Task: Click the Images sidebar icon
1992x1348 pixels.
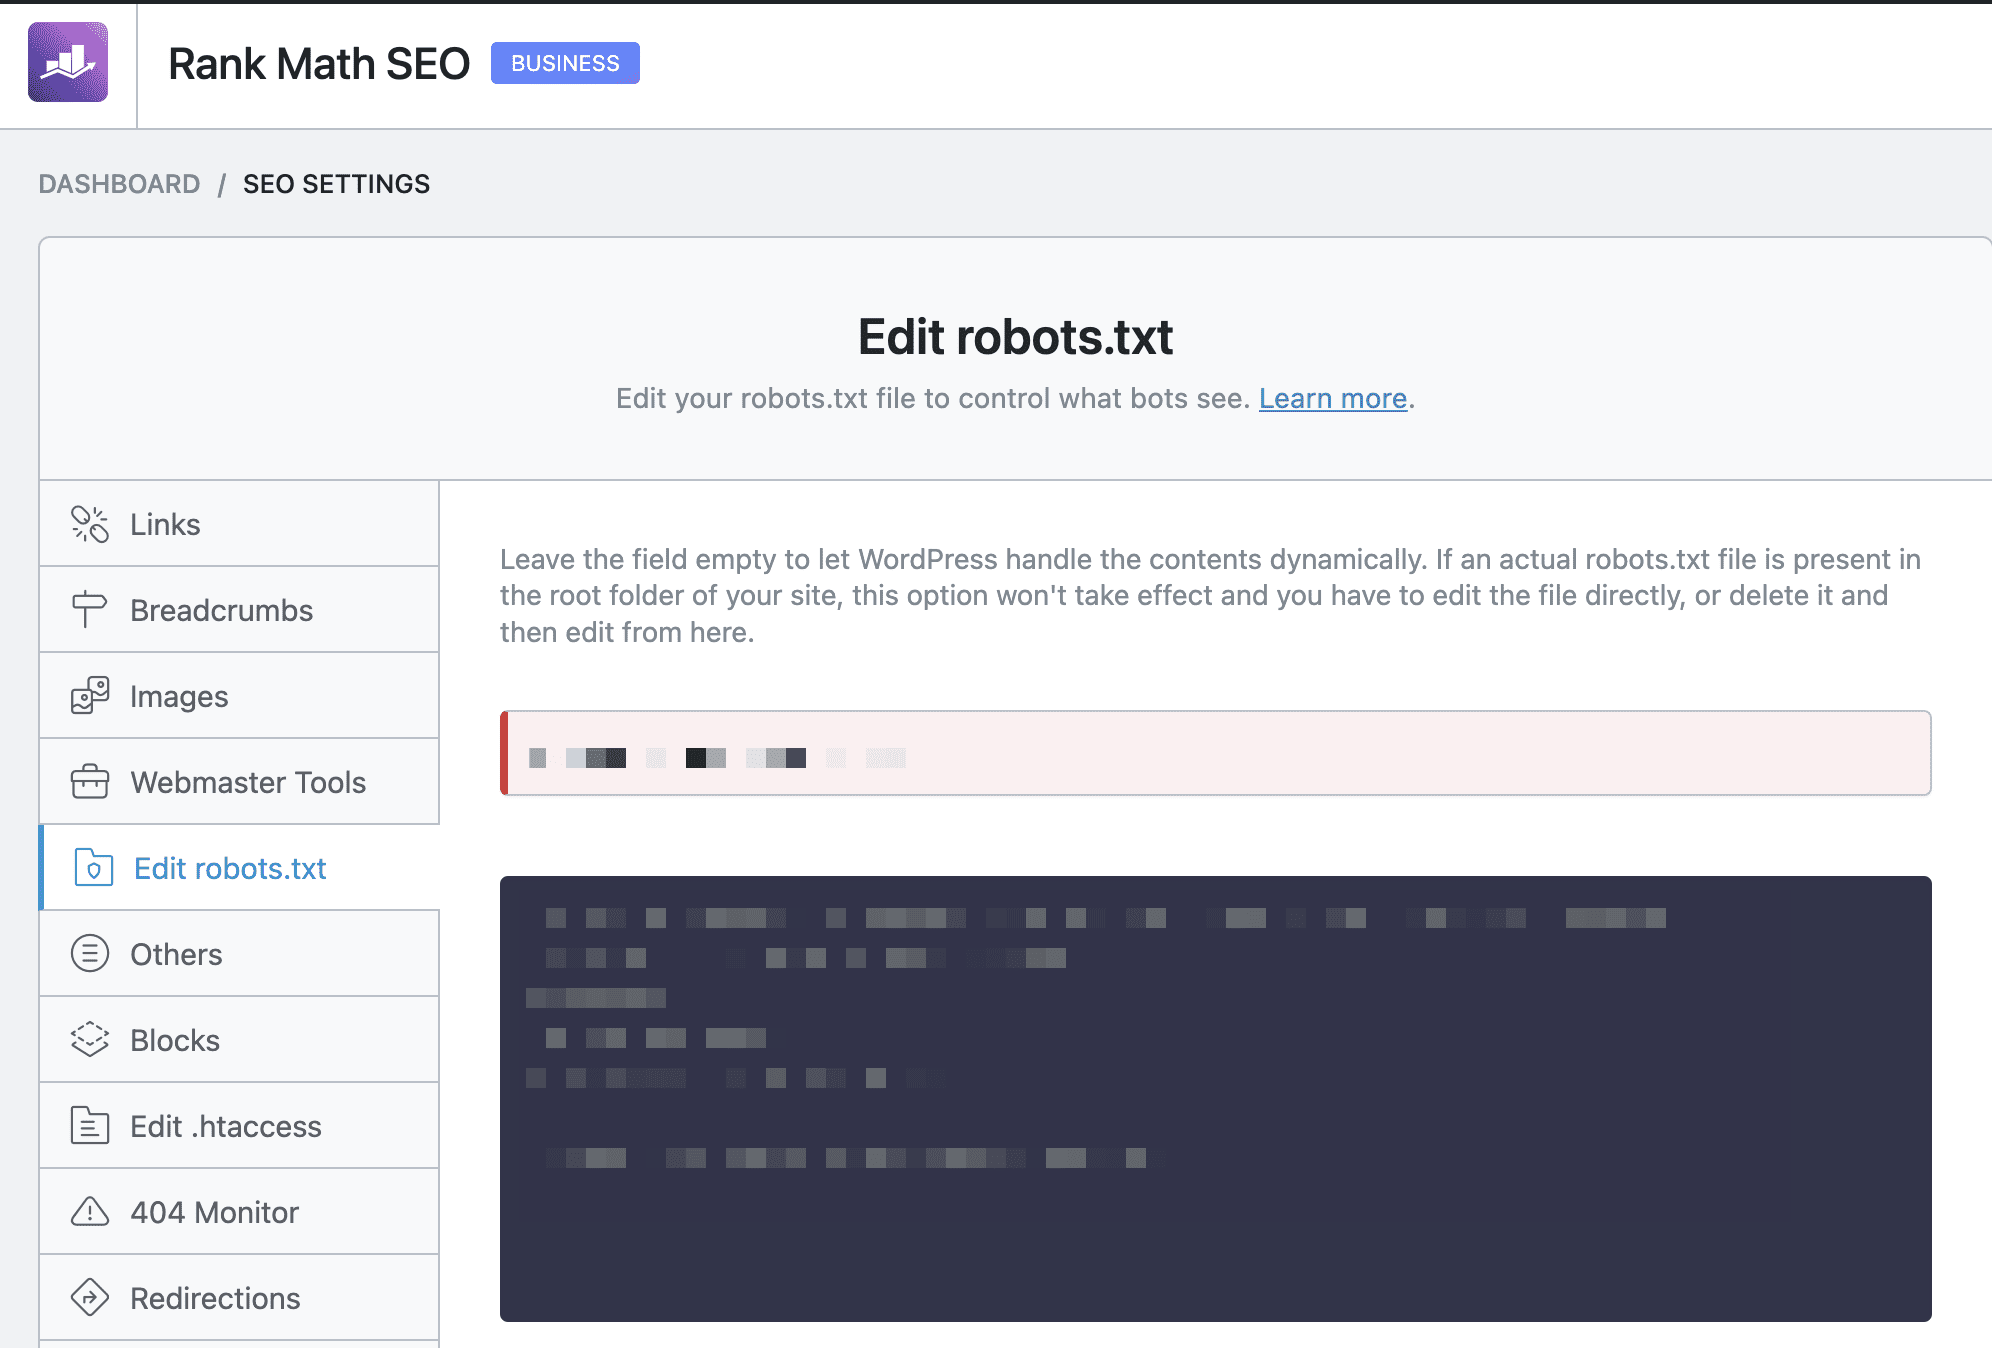Action: click(x=89, y=696)
